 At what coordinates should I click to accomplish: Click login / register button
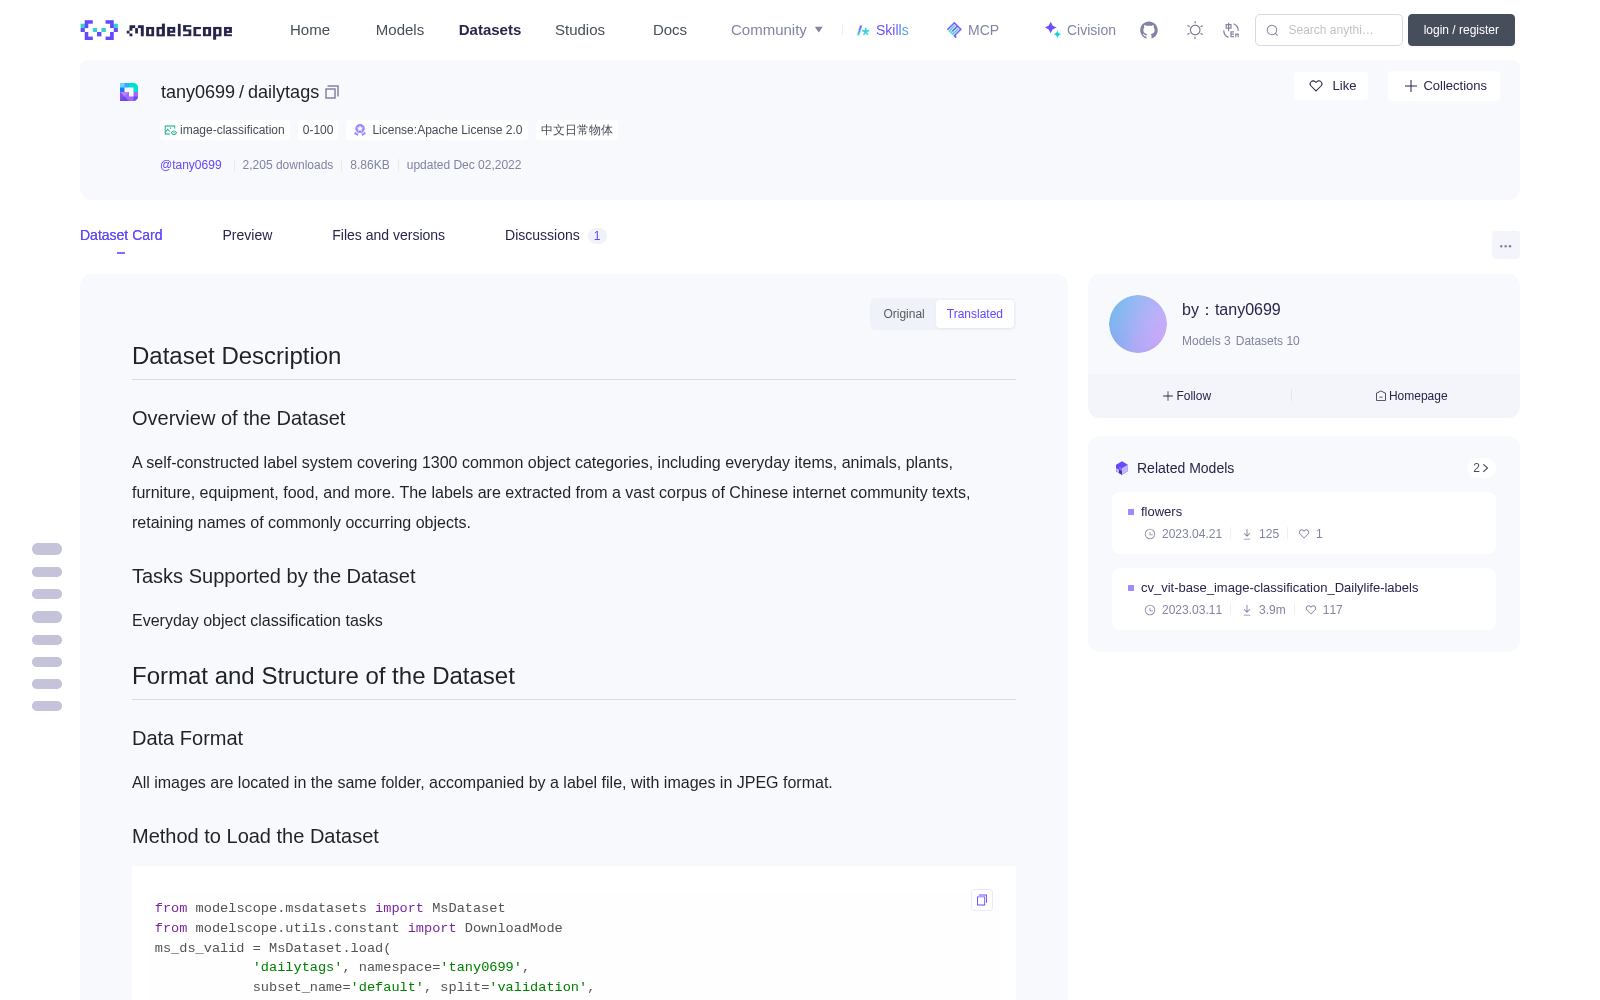tap(1461, 30)
